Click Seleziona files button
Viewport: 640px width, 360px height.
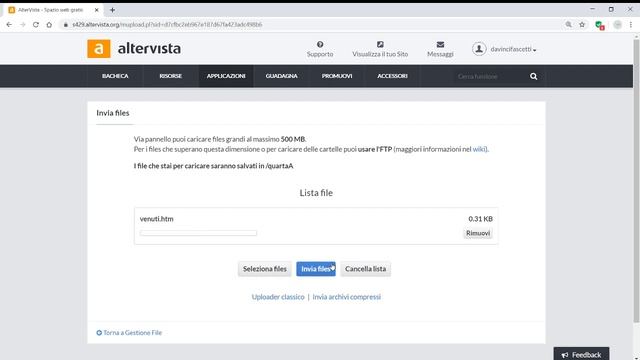(x=264, y=269)
